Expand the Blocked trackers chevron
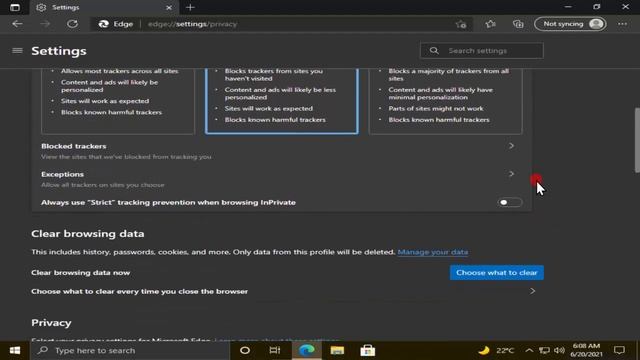640x360 pixels. (x=511, y=146)
